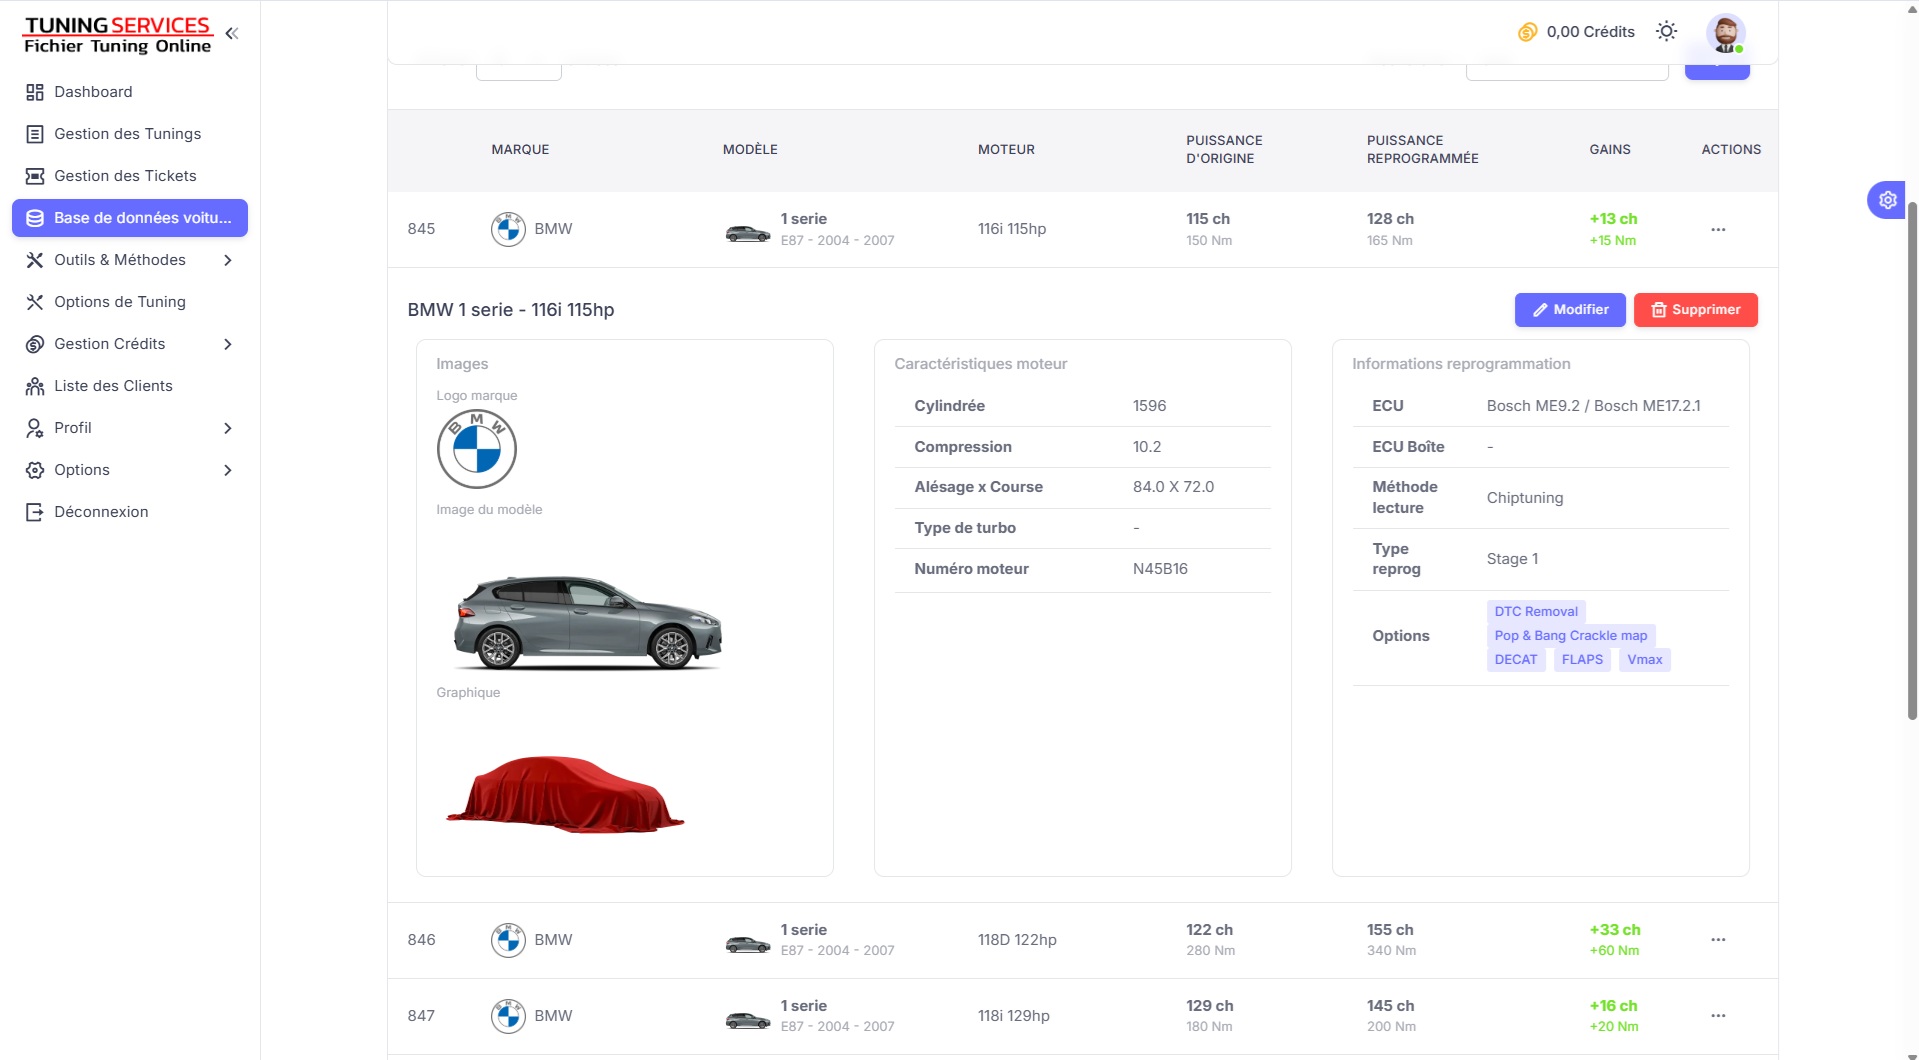Click the Dashboard grid icon
Screen dimensions: 1919x1060
tap(35, 92)
